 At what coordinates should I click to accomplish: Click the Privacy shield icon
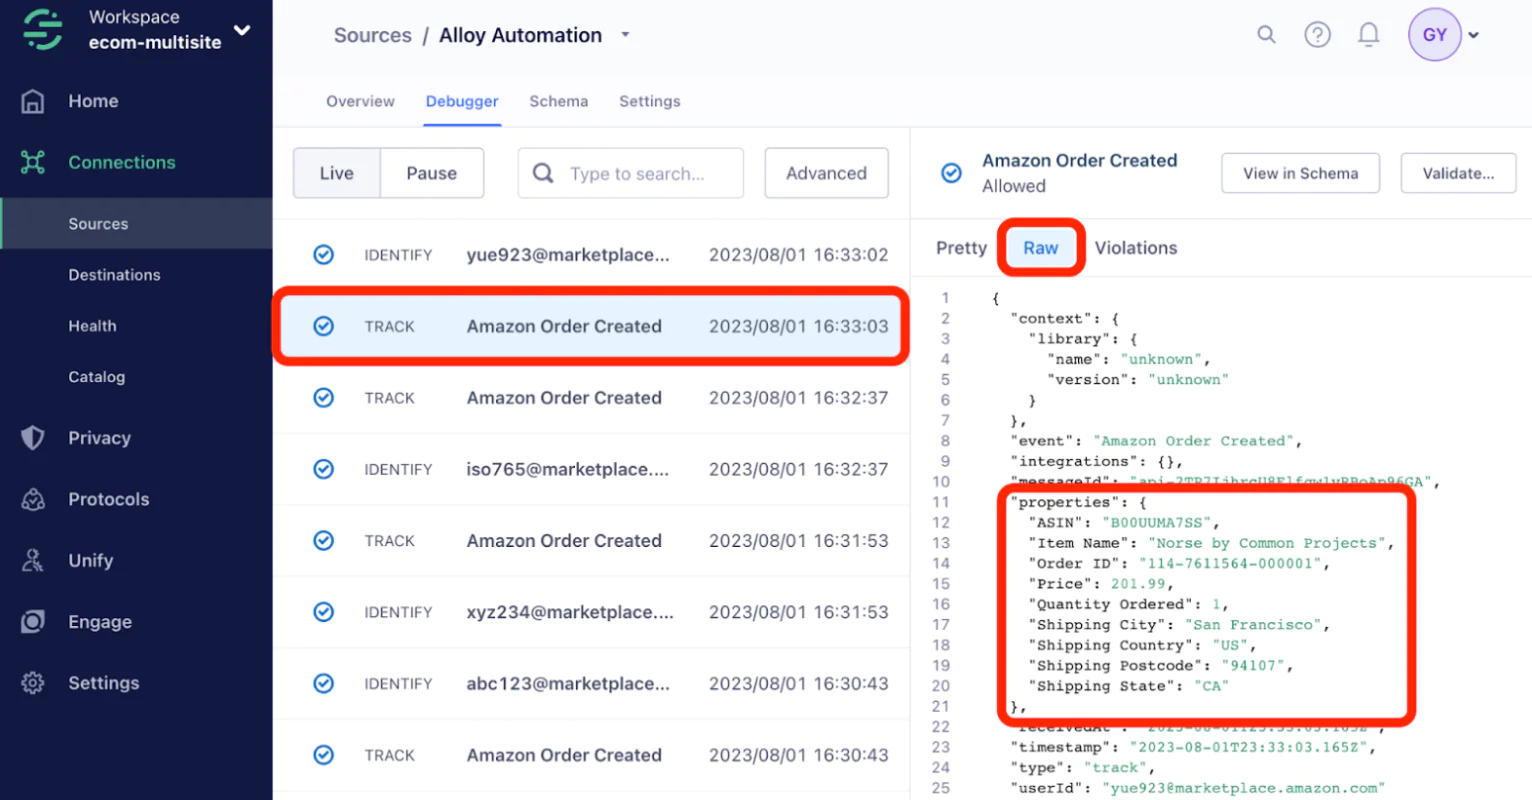(x=33, y=438)
